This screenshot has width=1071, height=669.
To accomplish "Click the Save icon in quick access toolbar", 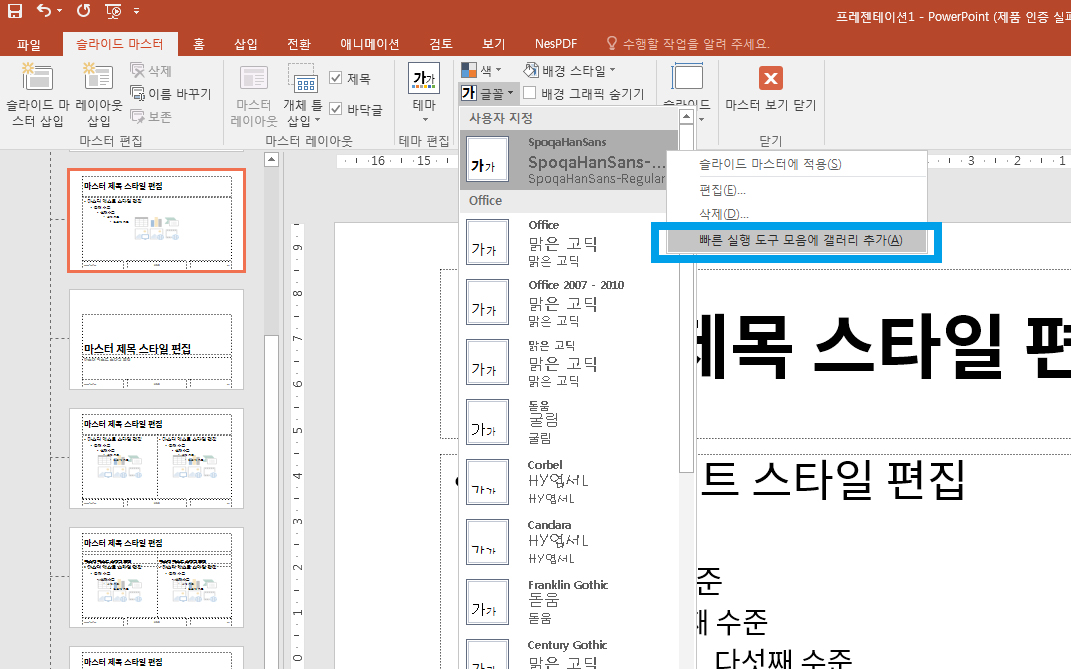I will 14,11.
